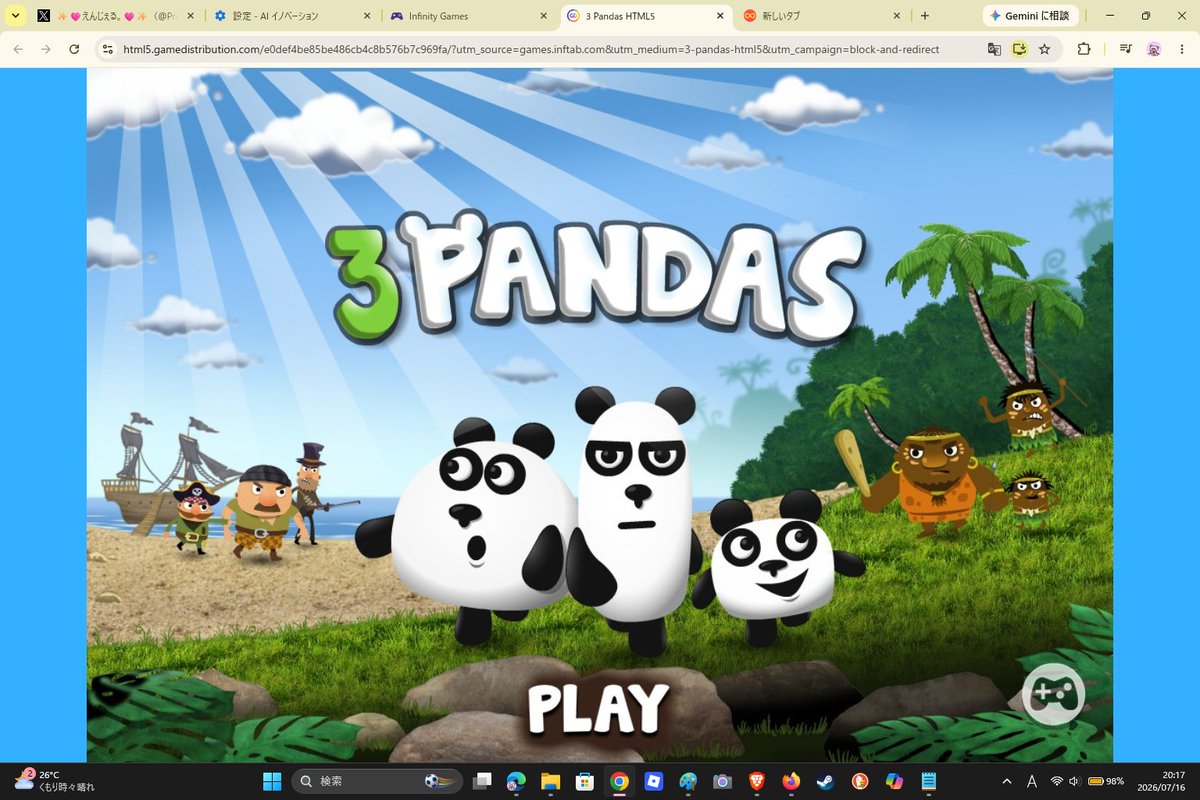This screenshot has height=800, width=1200.
Task: Open the translate page icon
Action: 994,49
